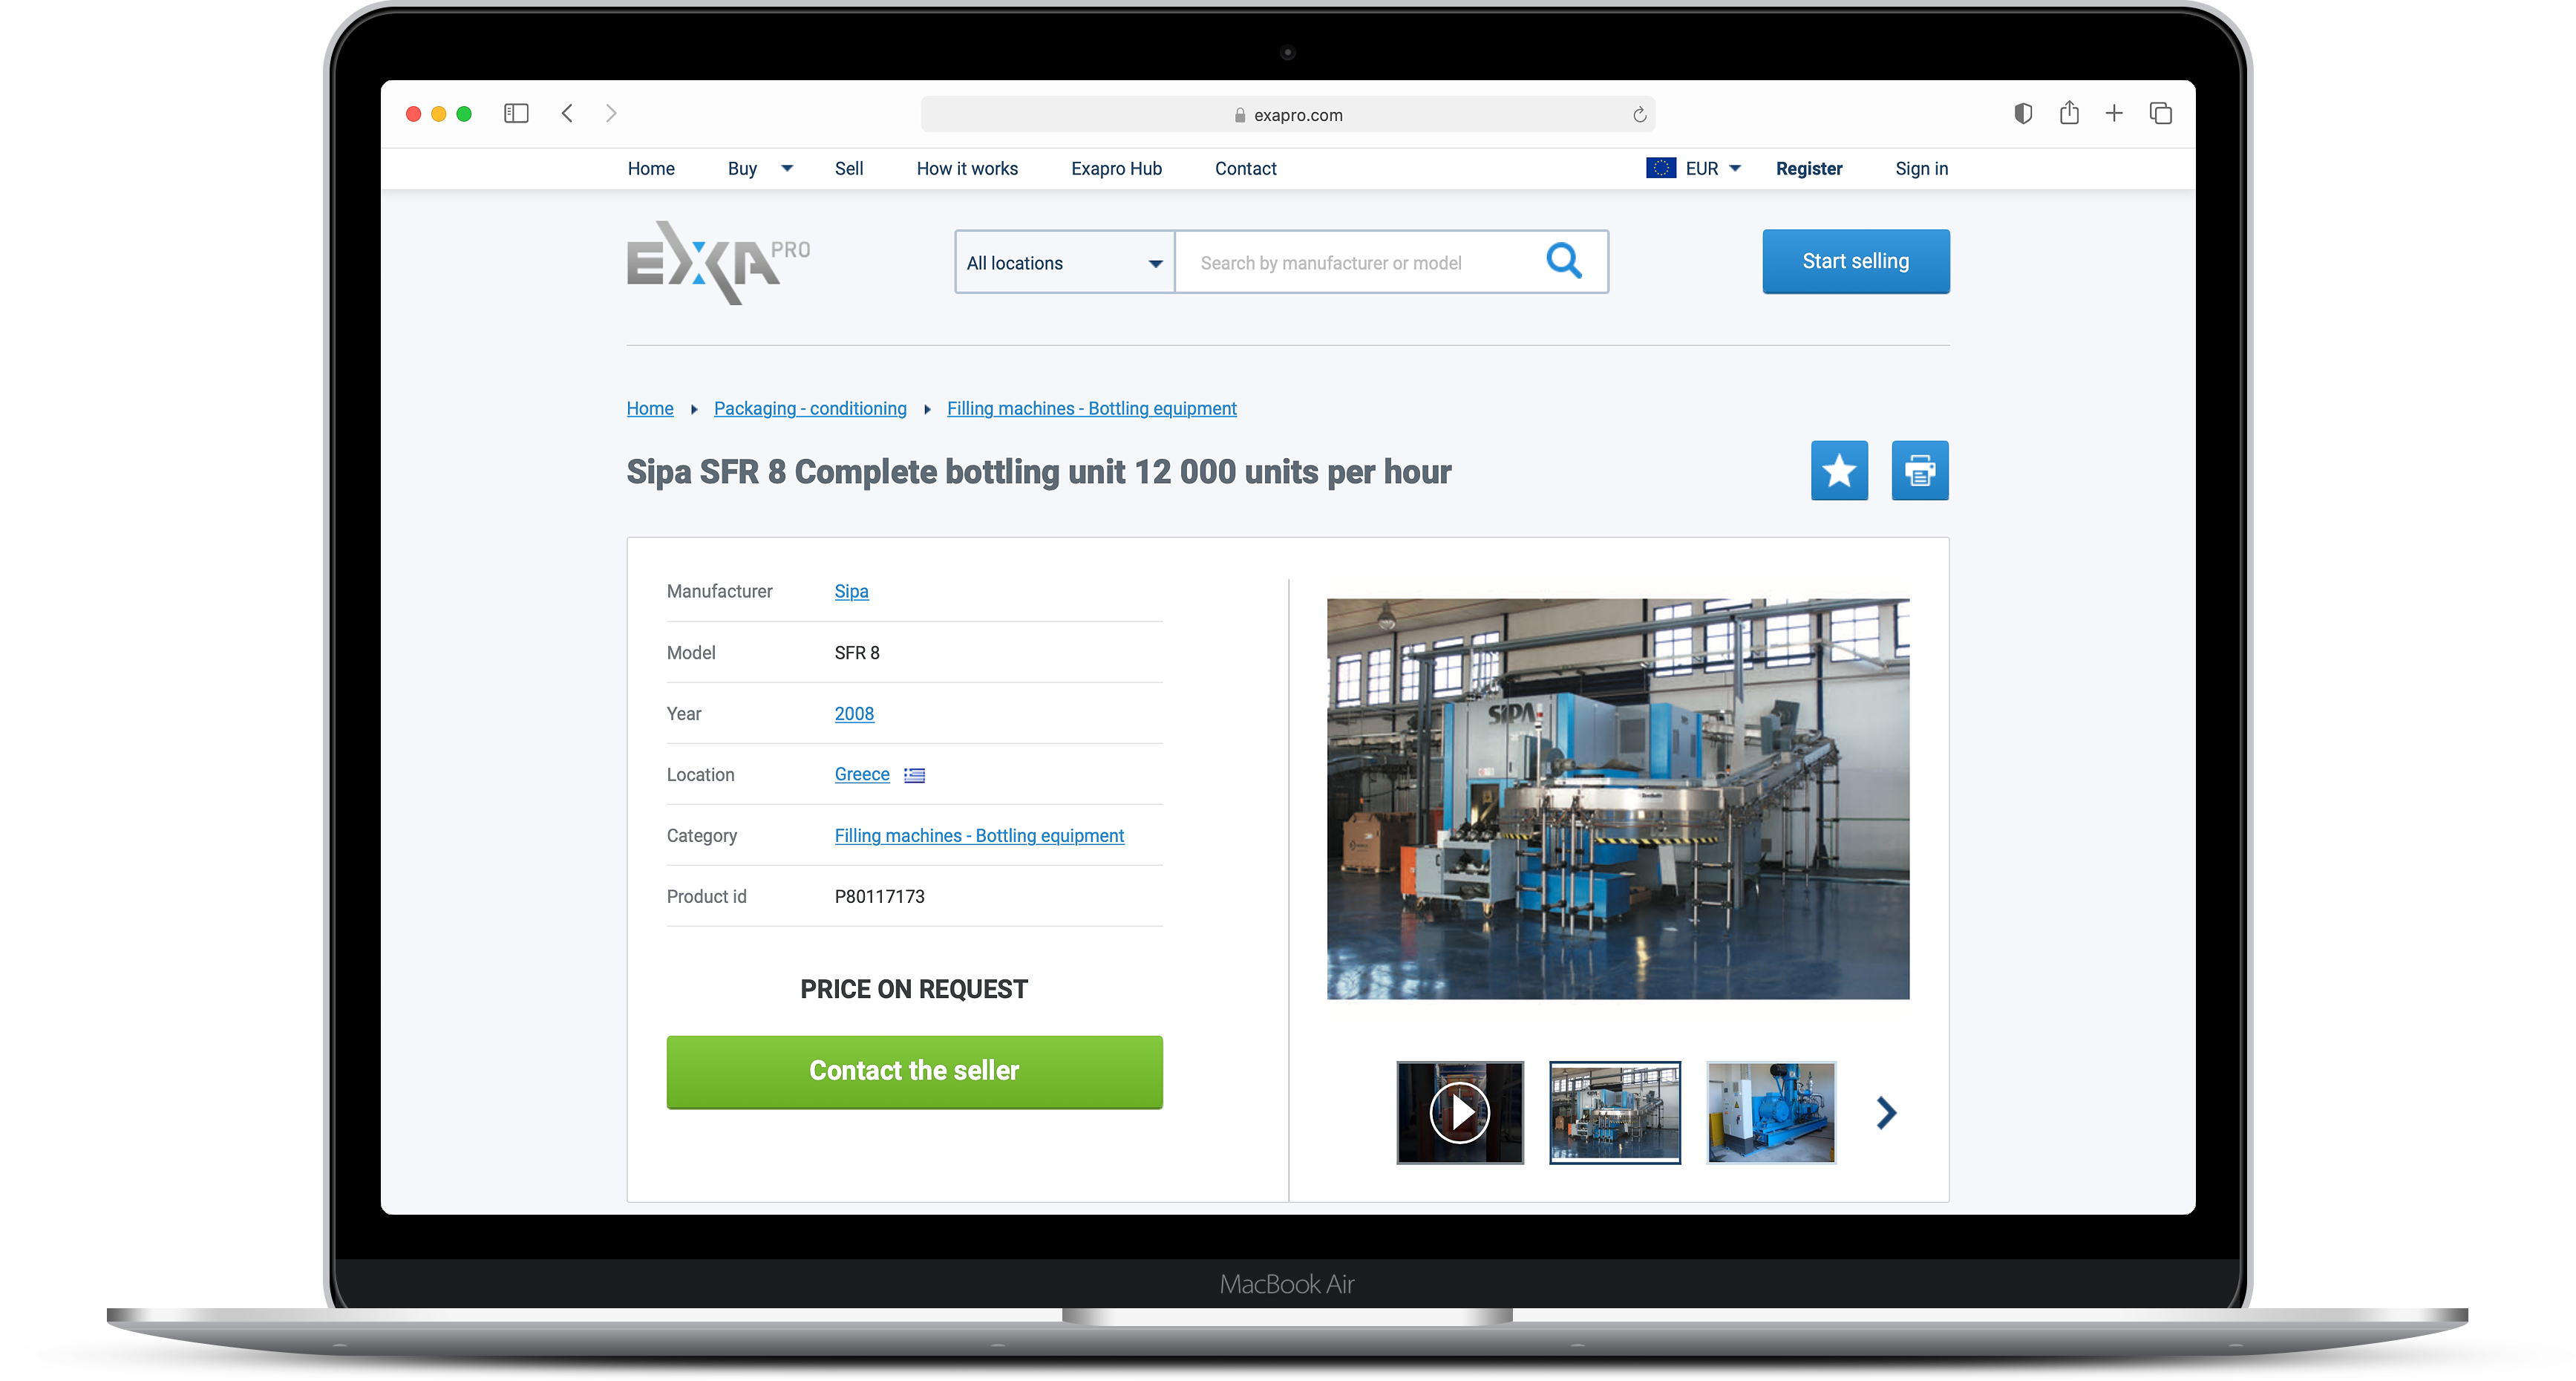Click the Sipa manufacturer link

850,590
